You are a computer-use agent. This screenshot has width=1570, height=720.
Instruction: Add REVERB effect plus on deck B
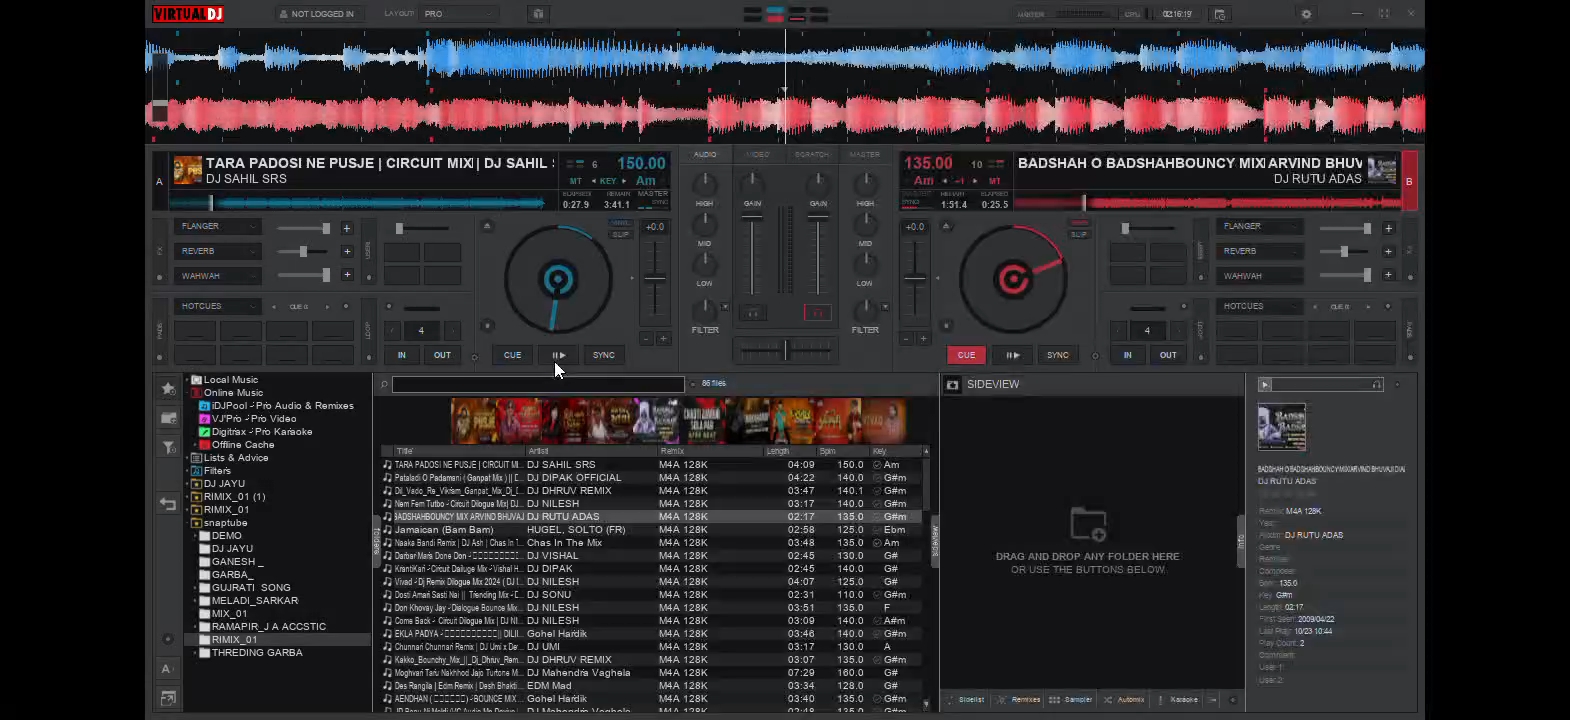(x=1389, y=251)
